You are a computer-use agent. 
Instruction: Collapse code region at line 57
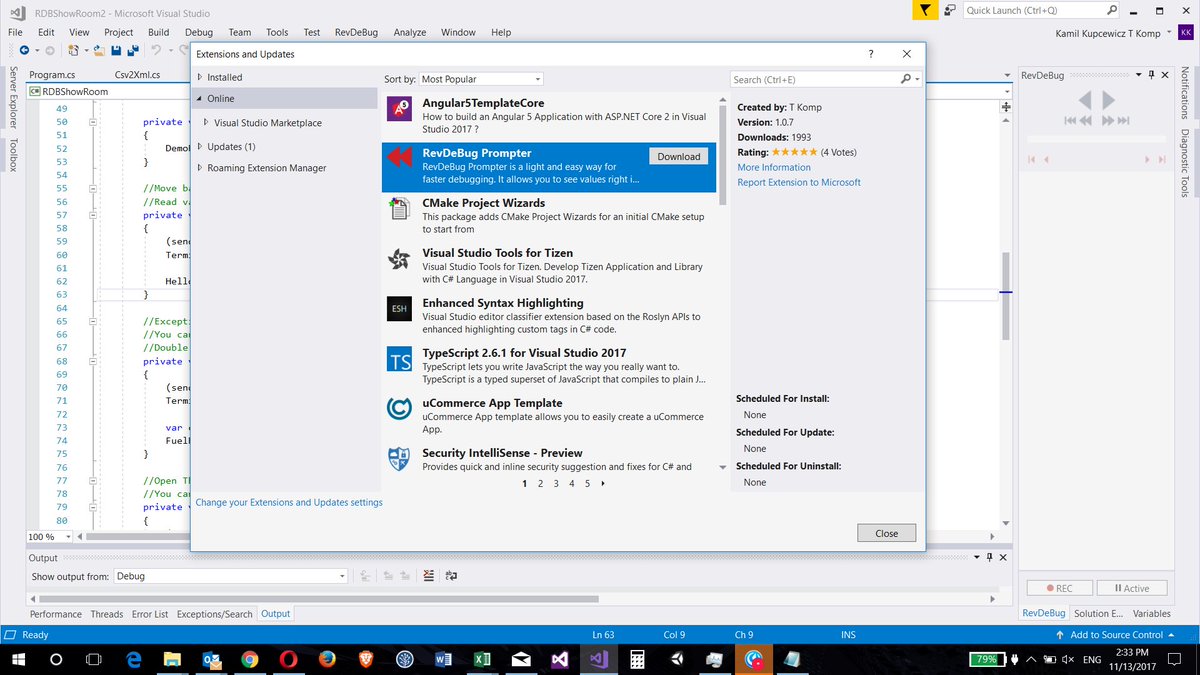click(93, 215)
